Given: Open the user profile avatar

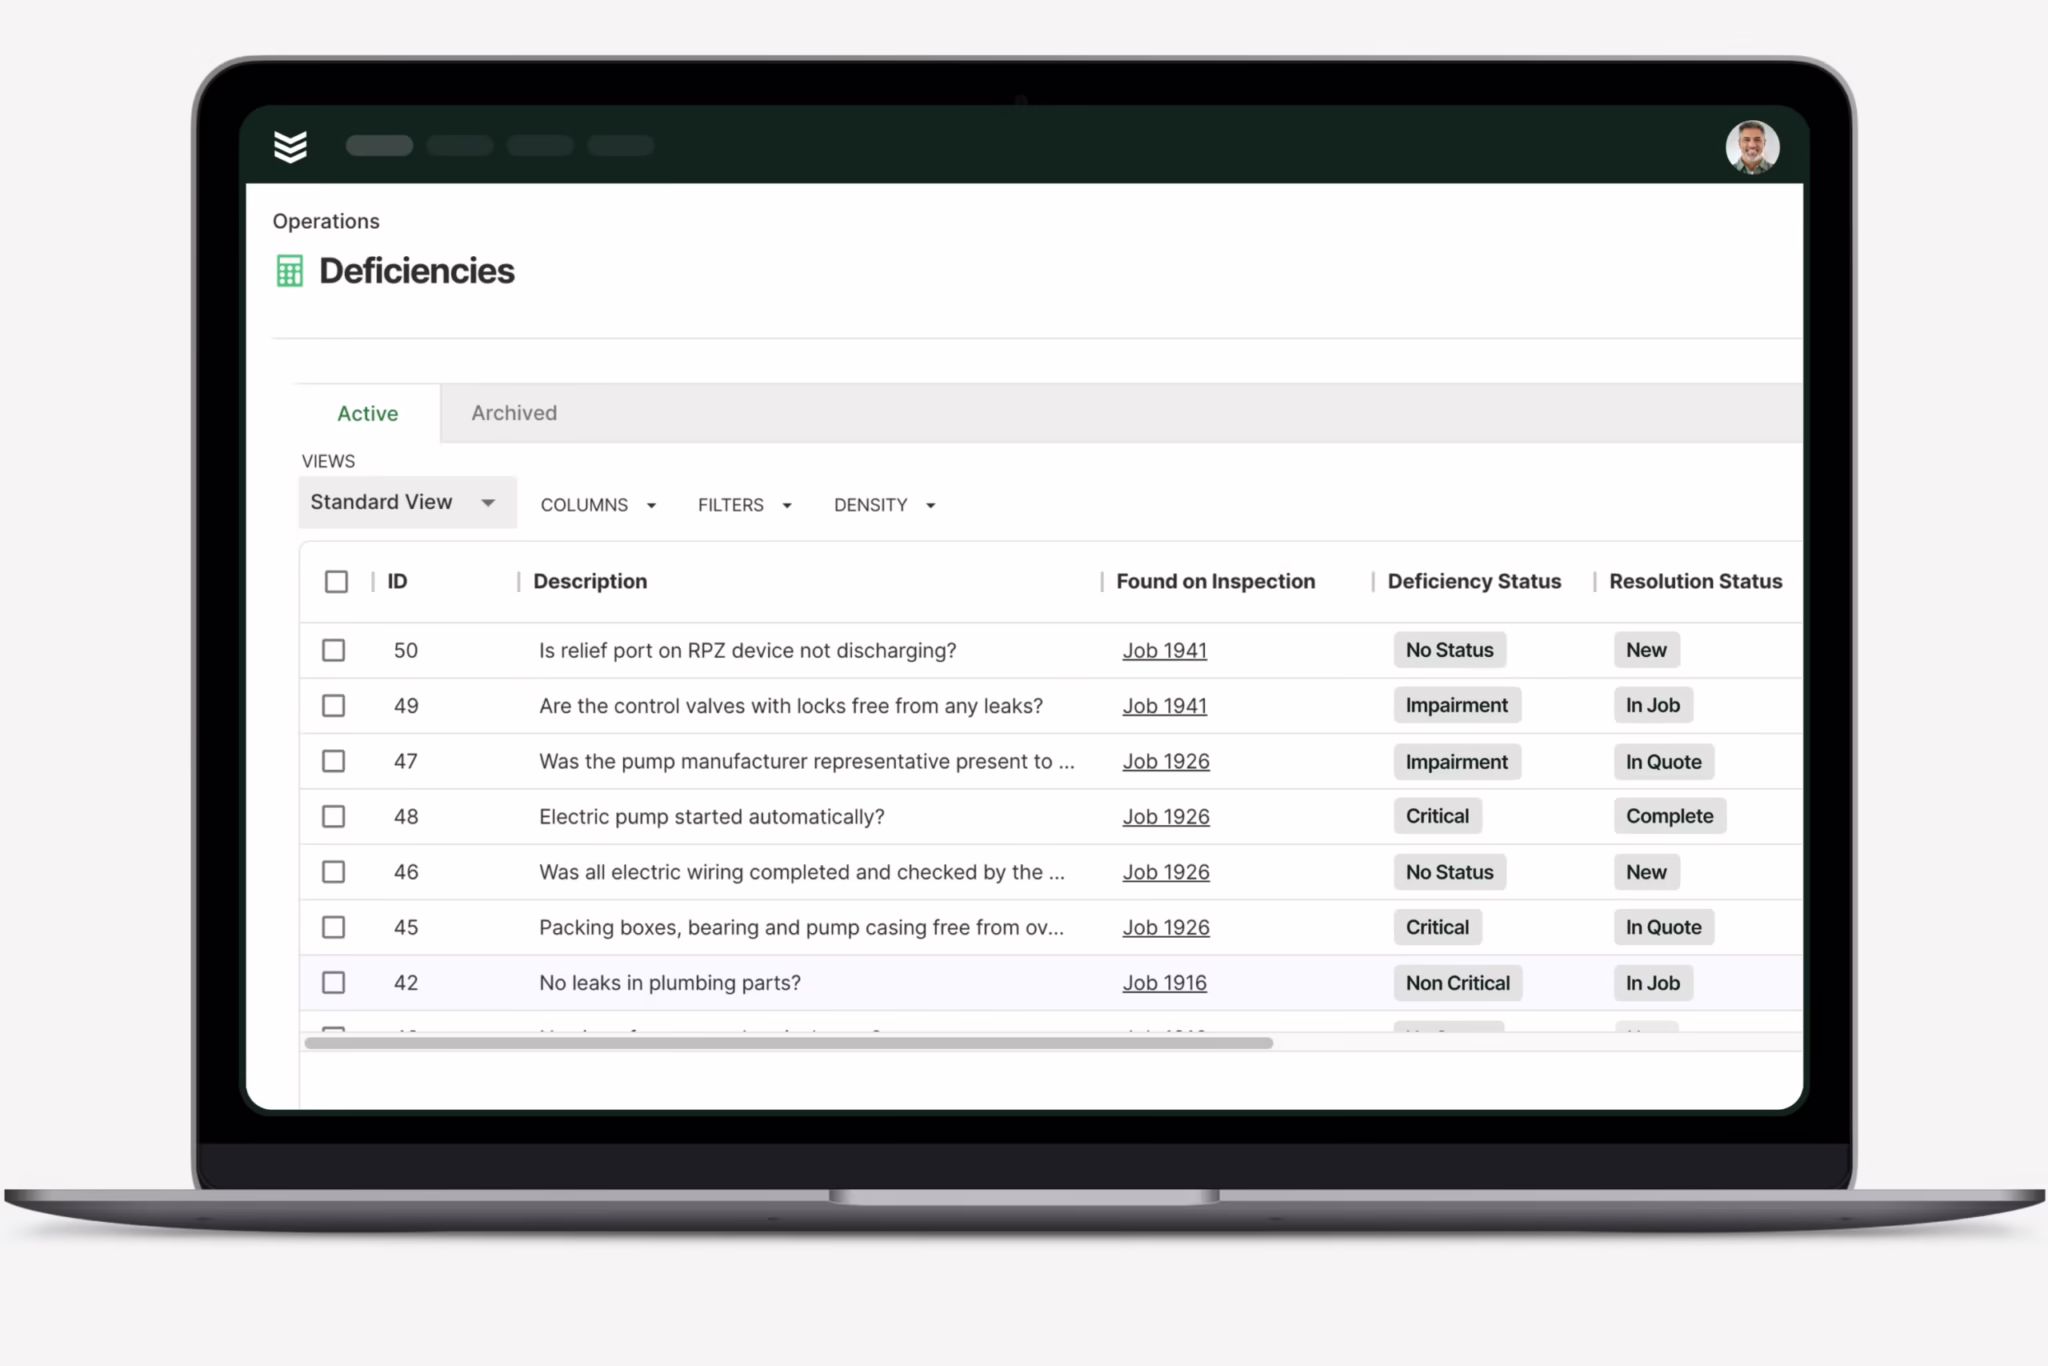Looking at the screenshot, I should tap(1751, 147).
